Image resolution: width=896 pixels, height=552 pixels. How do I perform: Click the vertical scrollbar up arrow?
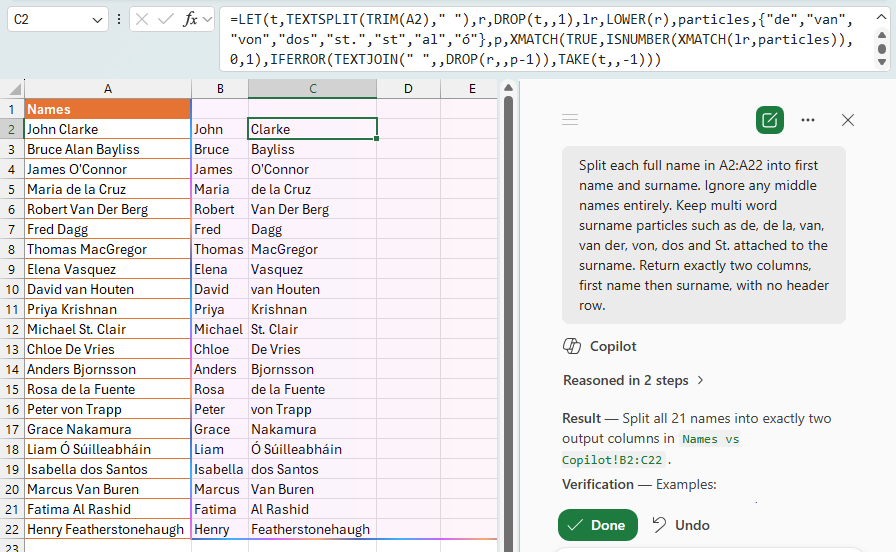click(508, 87)
